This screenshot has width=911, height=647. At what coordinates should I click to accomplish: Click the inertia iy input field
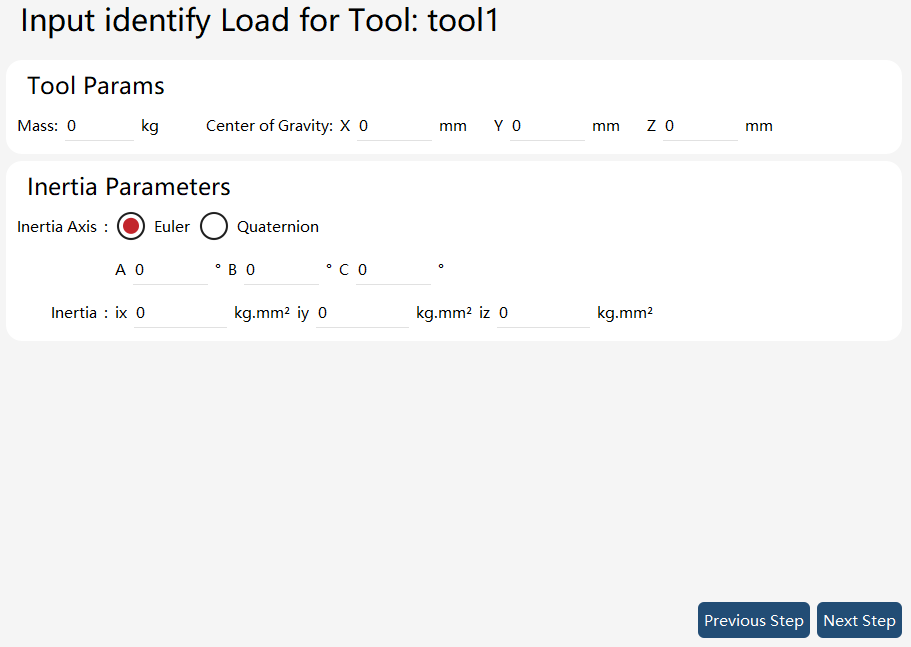click(x=363, y=313)
